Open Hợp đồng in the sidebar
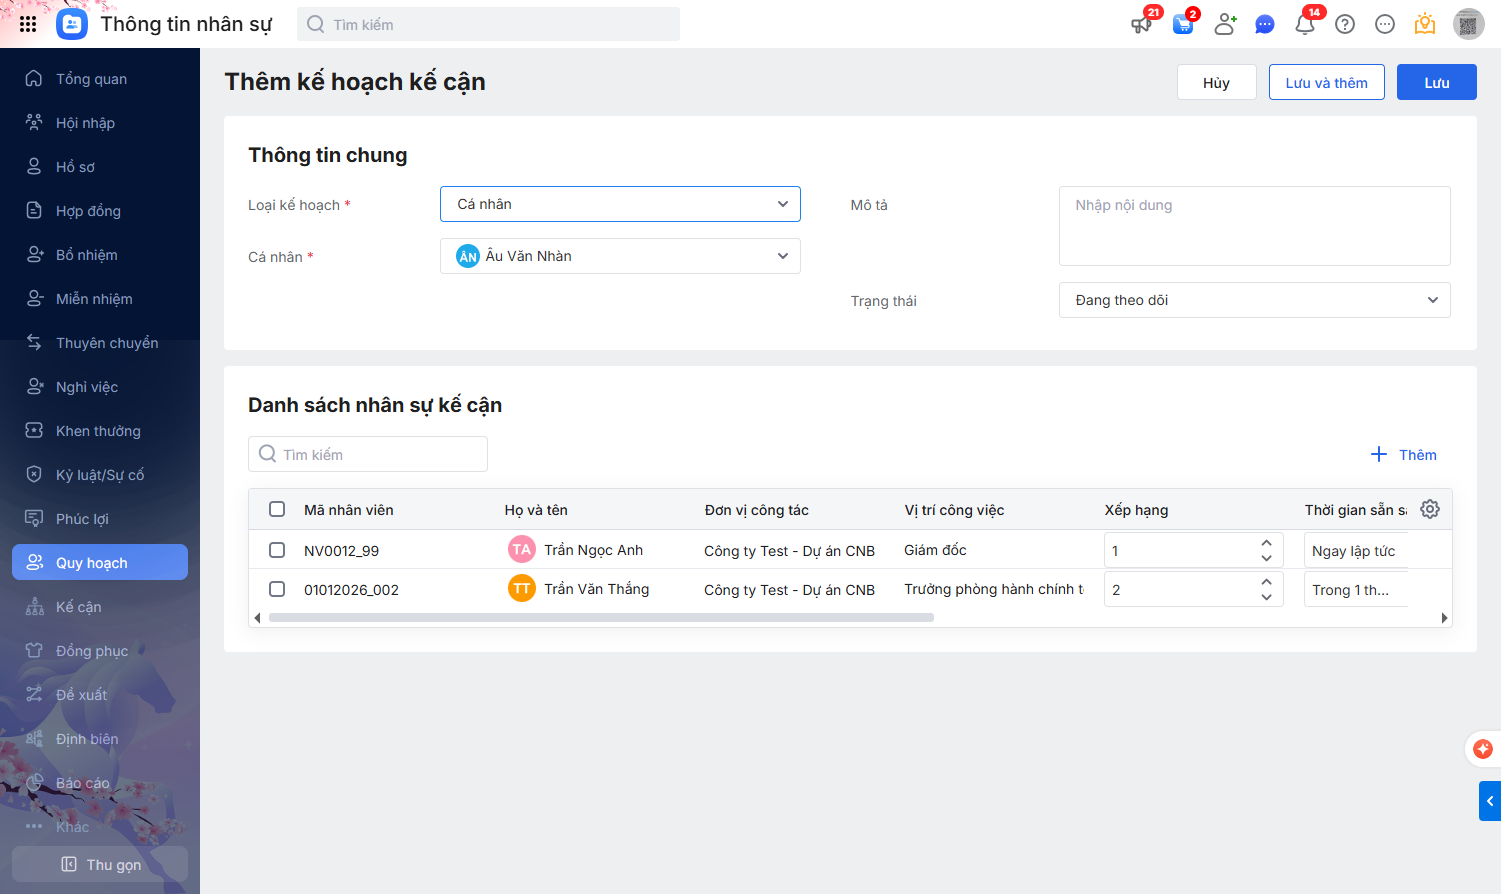The height and width of the screenshot is (894, 1501). tap(88, 211)
